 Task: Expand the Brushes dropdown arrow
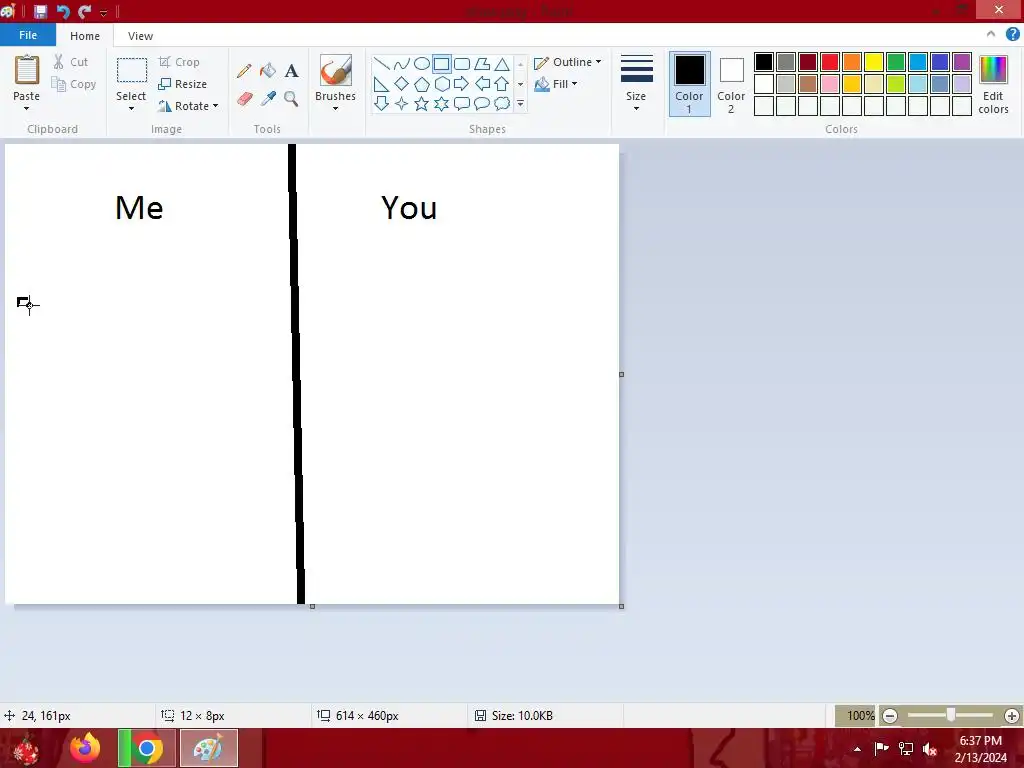[x=336, y=109]
